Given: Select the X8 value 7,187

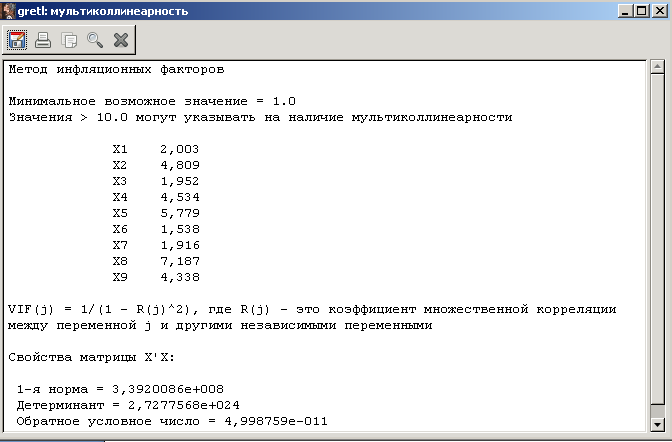Looking at the screenshot, I should [180, 261].
